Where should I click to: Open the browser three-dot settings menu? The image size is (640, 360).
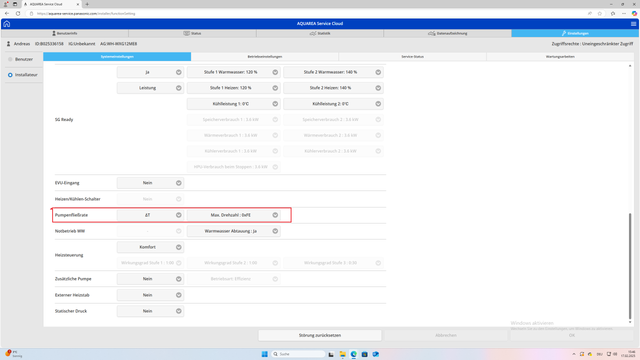(624, 13)
